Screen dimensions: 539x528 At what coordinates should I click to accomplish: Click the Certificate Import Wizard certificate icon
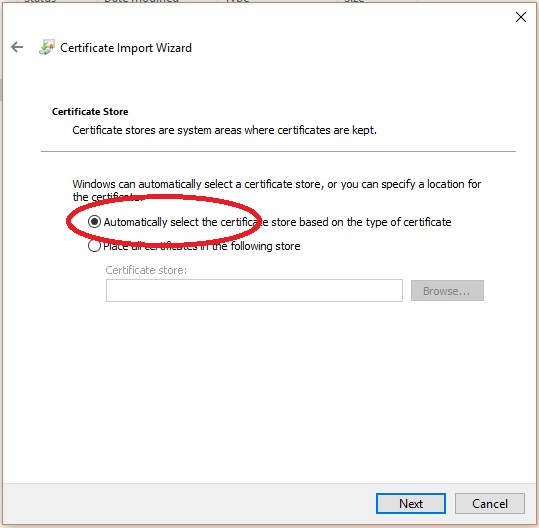click(46, 47)
